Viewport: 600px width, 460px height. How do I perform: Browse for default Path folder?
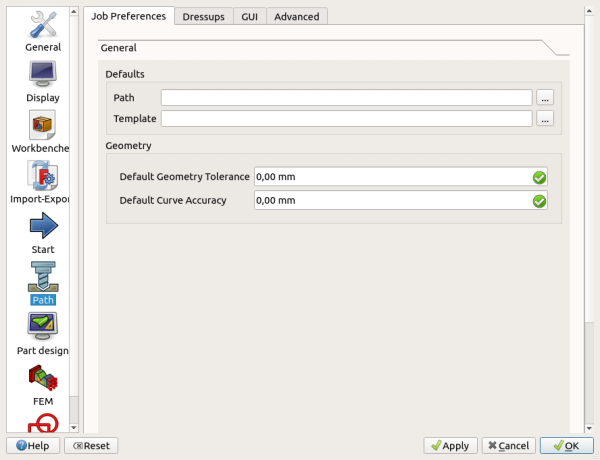545,98
